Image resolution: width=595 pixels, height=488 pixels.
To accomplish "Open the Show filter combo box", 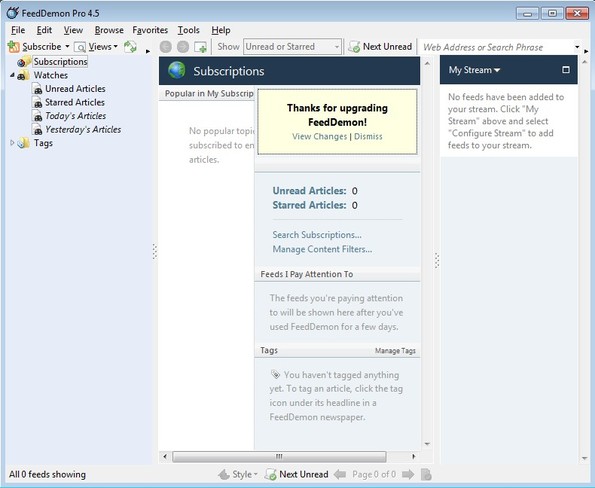I will (x=292, y=47).
